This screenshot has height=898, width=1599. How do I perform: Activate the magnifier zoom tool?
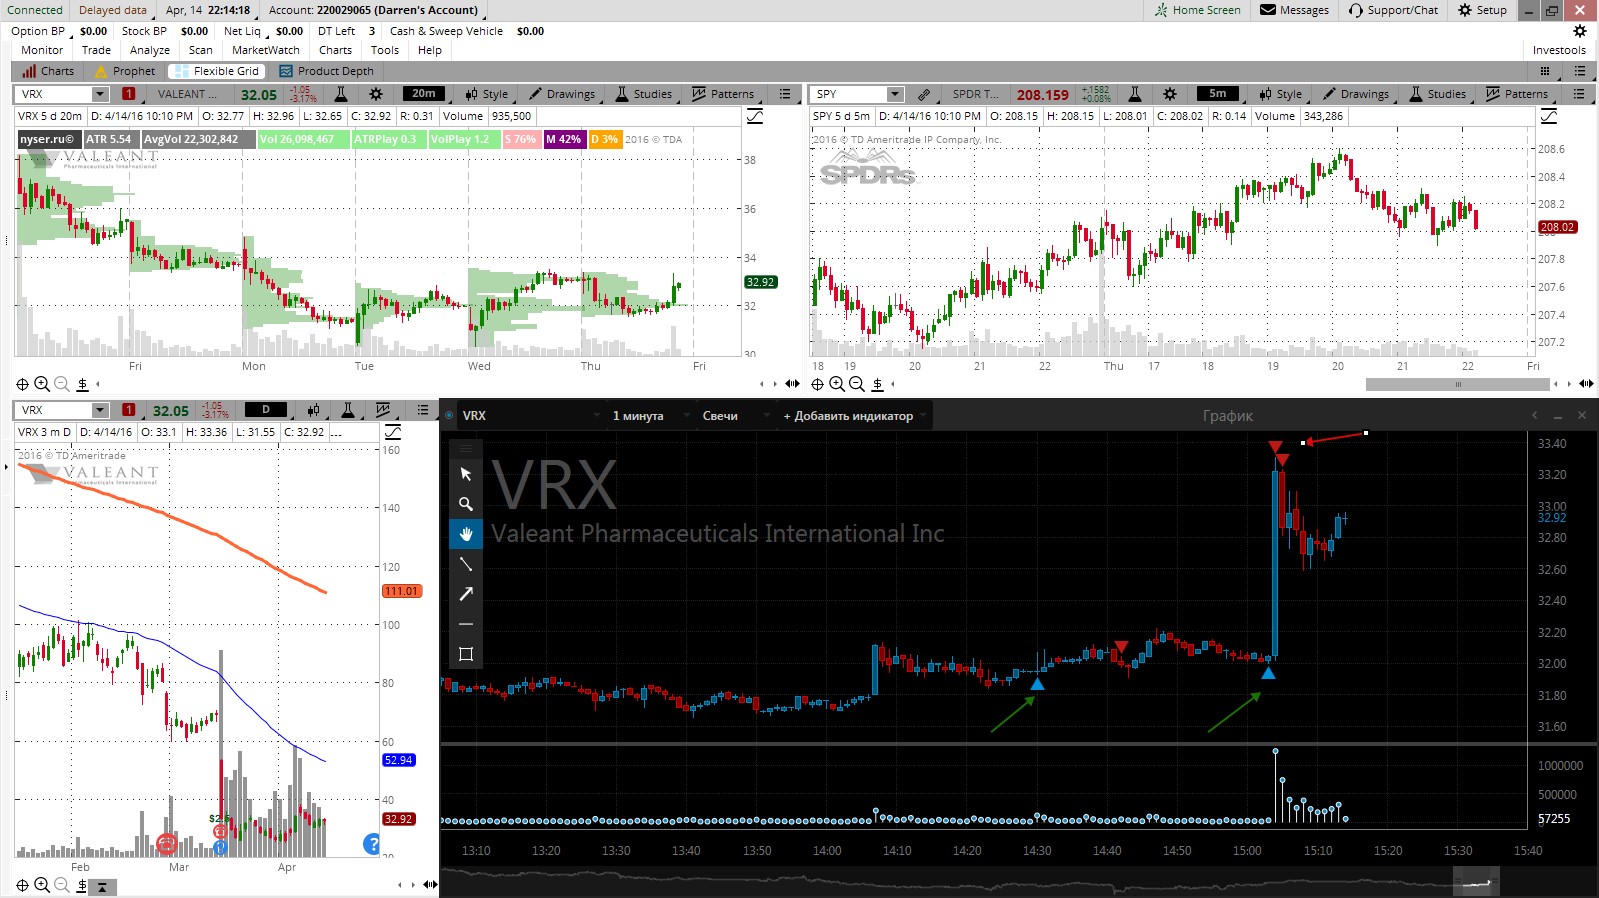(465, 504)
